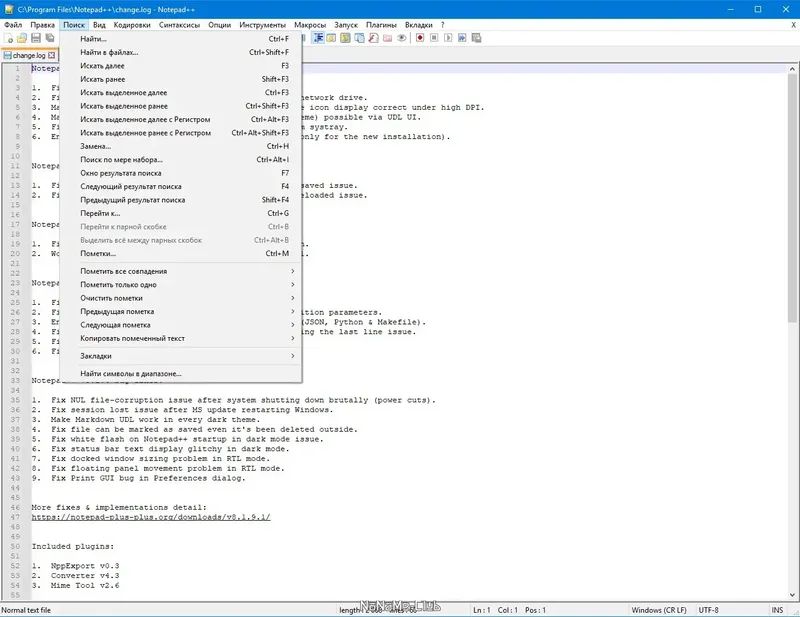Click the run macro multiple times icon

pos(462,38)
